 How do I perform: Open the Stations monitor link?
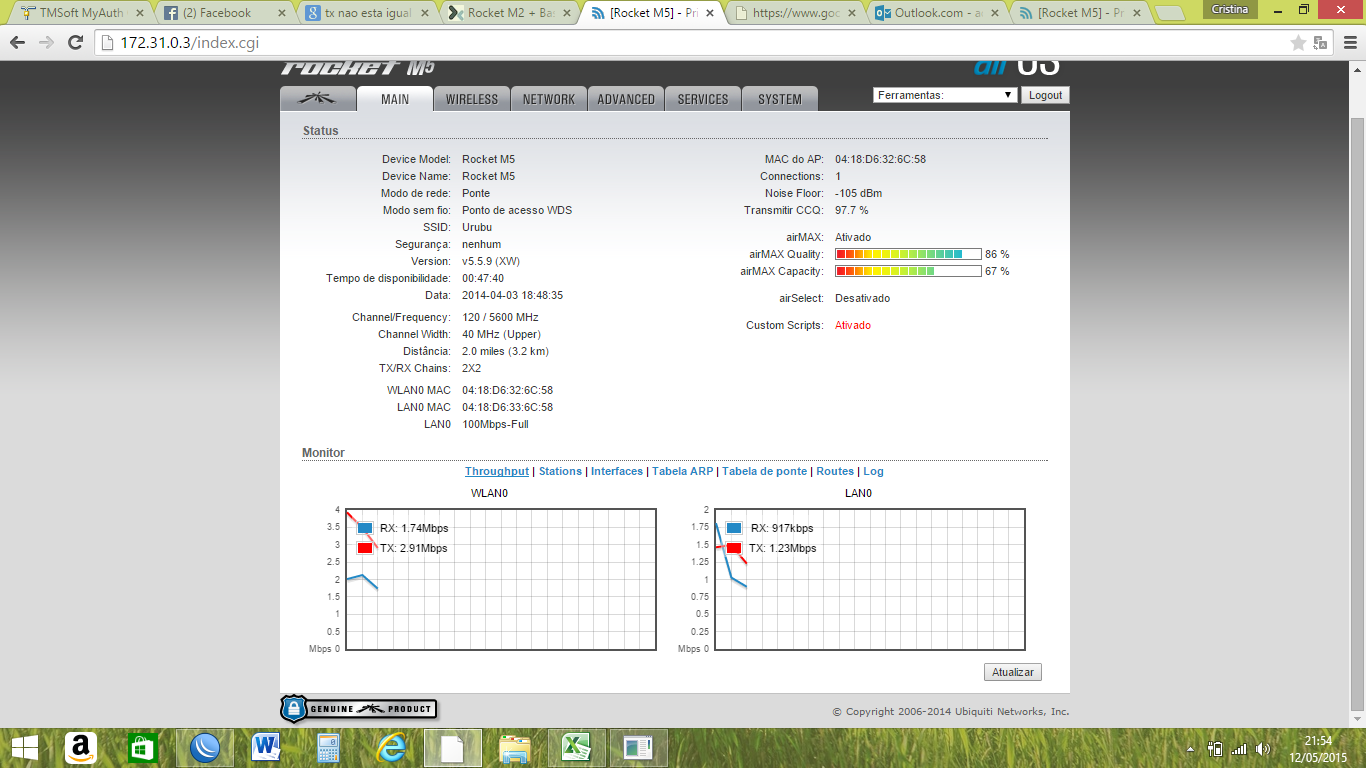pos(560,471)
